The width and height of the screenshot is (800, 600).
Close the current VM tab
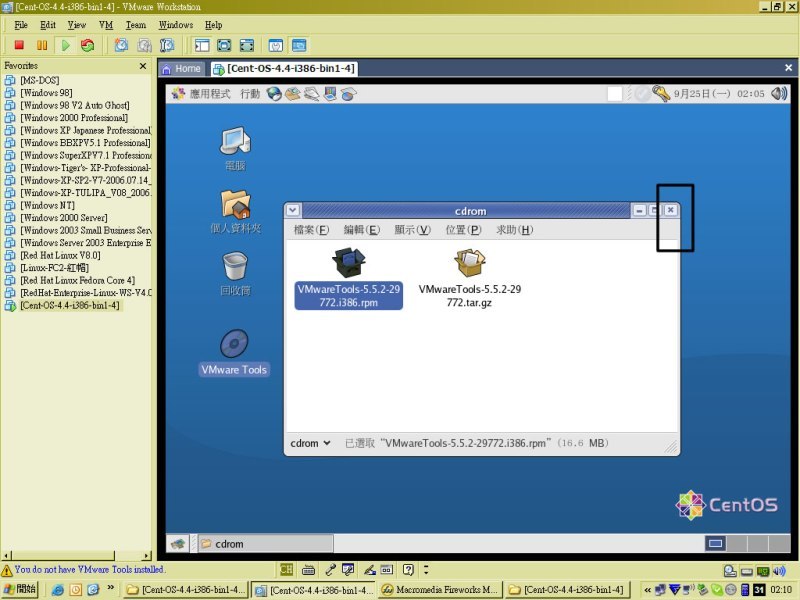click(788, 67)
